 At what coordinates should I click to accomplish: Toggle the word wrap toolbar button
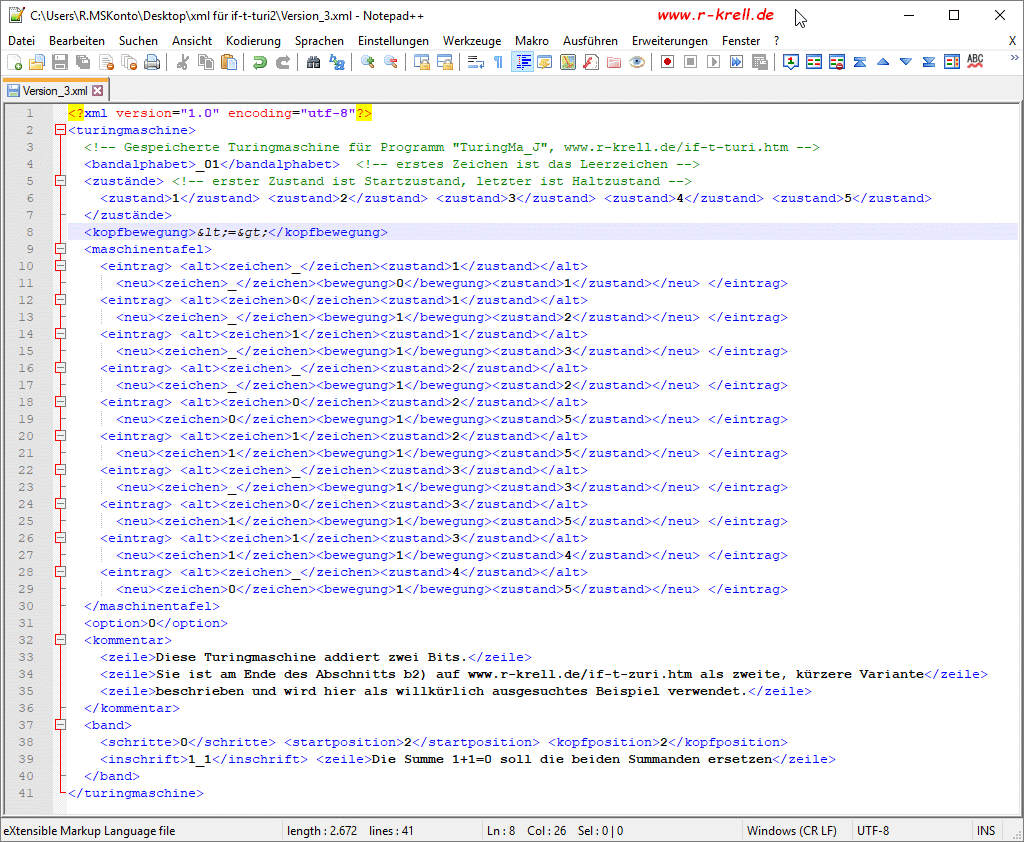[475, 62]
